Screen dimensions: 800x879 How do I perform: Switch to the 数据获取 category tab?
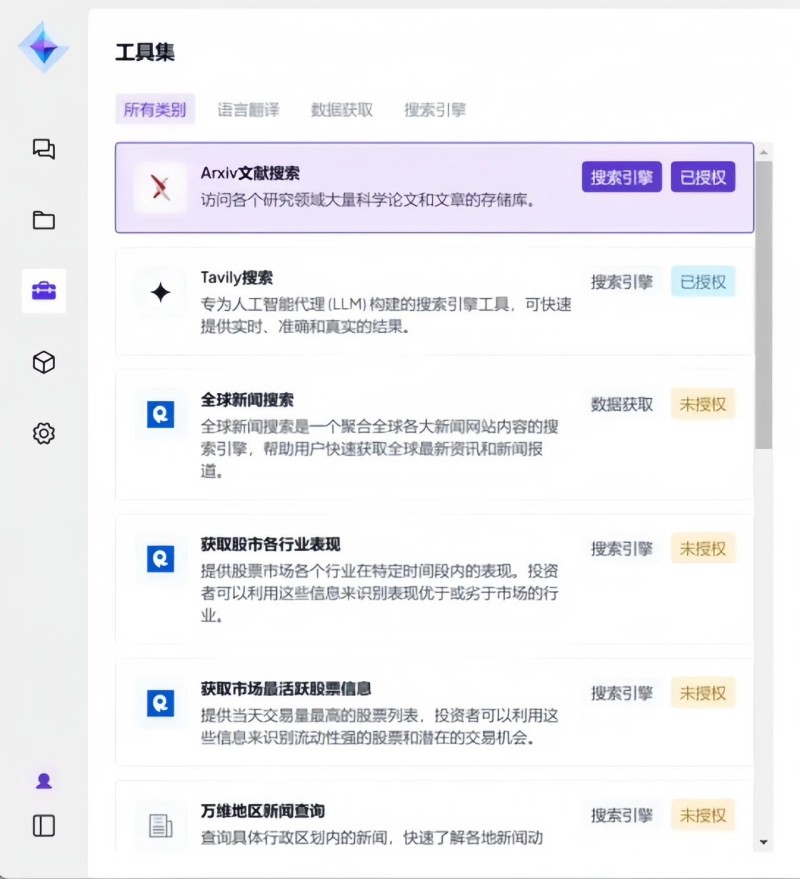pyautogui.click(x=340, y=109)
